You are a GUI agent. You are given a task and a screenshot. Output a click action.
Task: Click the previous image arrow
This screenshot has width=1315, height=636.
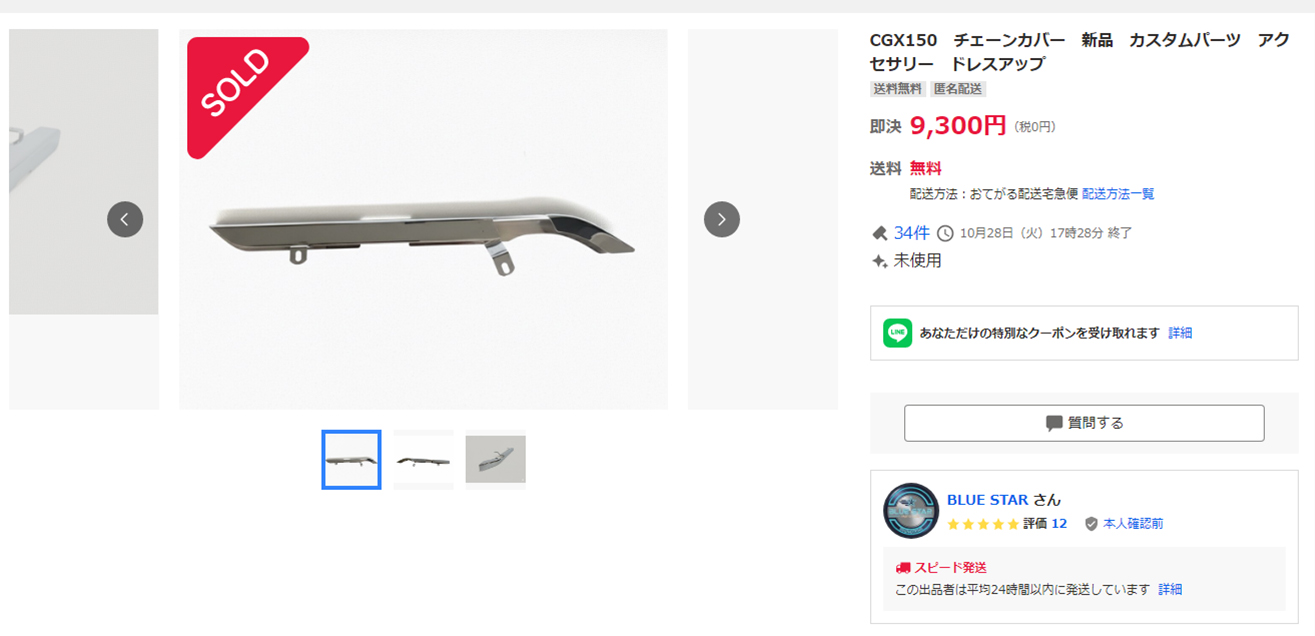(125, 219)
